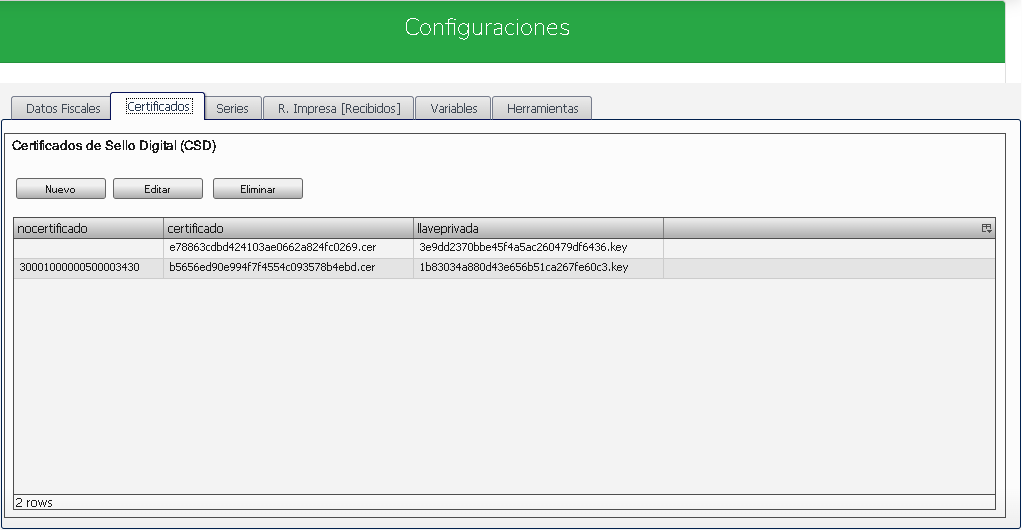
Task: Open the Series tab
Action: (232, 108)
